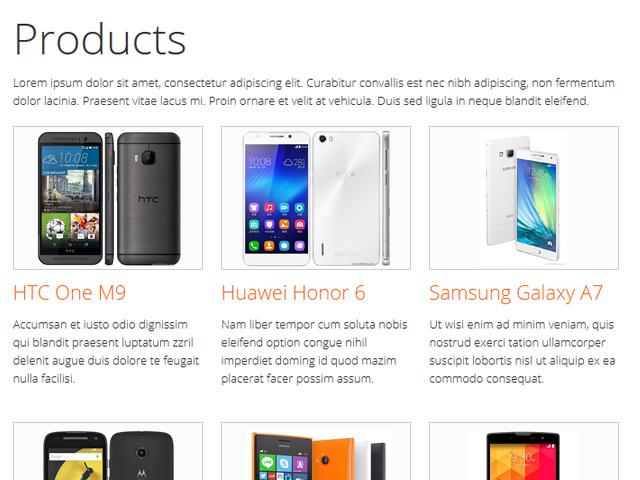Image resolution: width=640 pixels, height=480 pixels.
Task: Click the HTC One M9 description text
Action: 106,351
